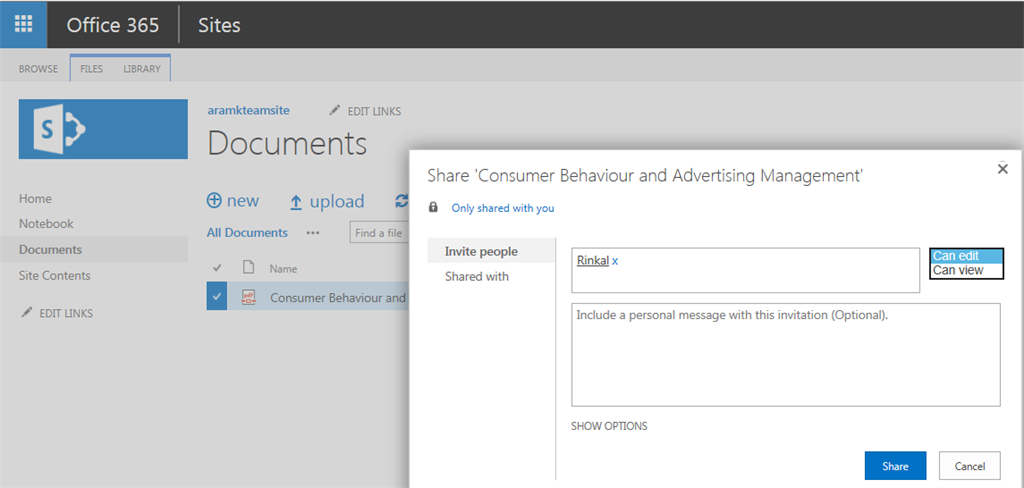This screenshot has width=1024, height=488.
Task: Click the personal message text box
Action: coord(785,355)
